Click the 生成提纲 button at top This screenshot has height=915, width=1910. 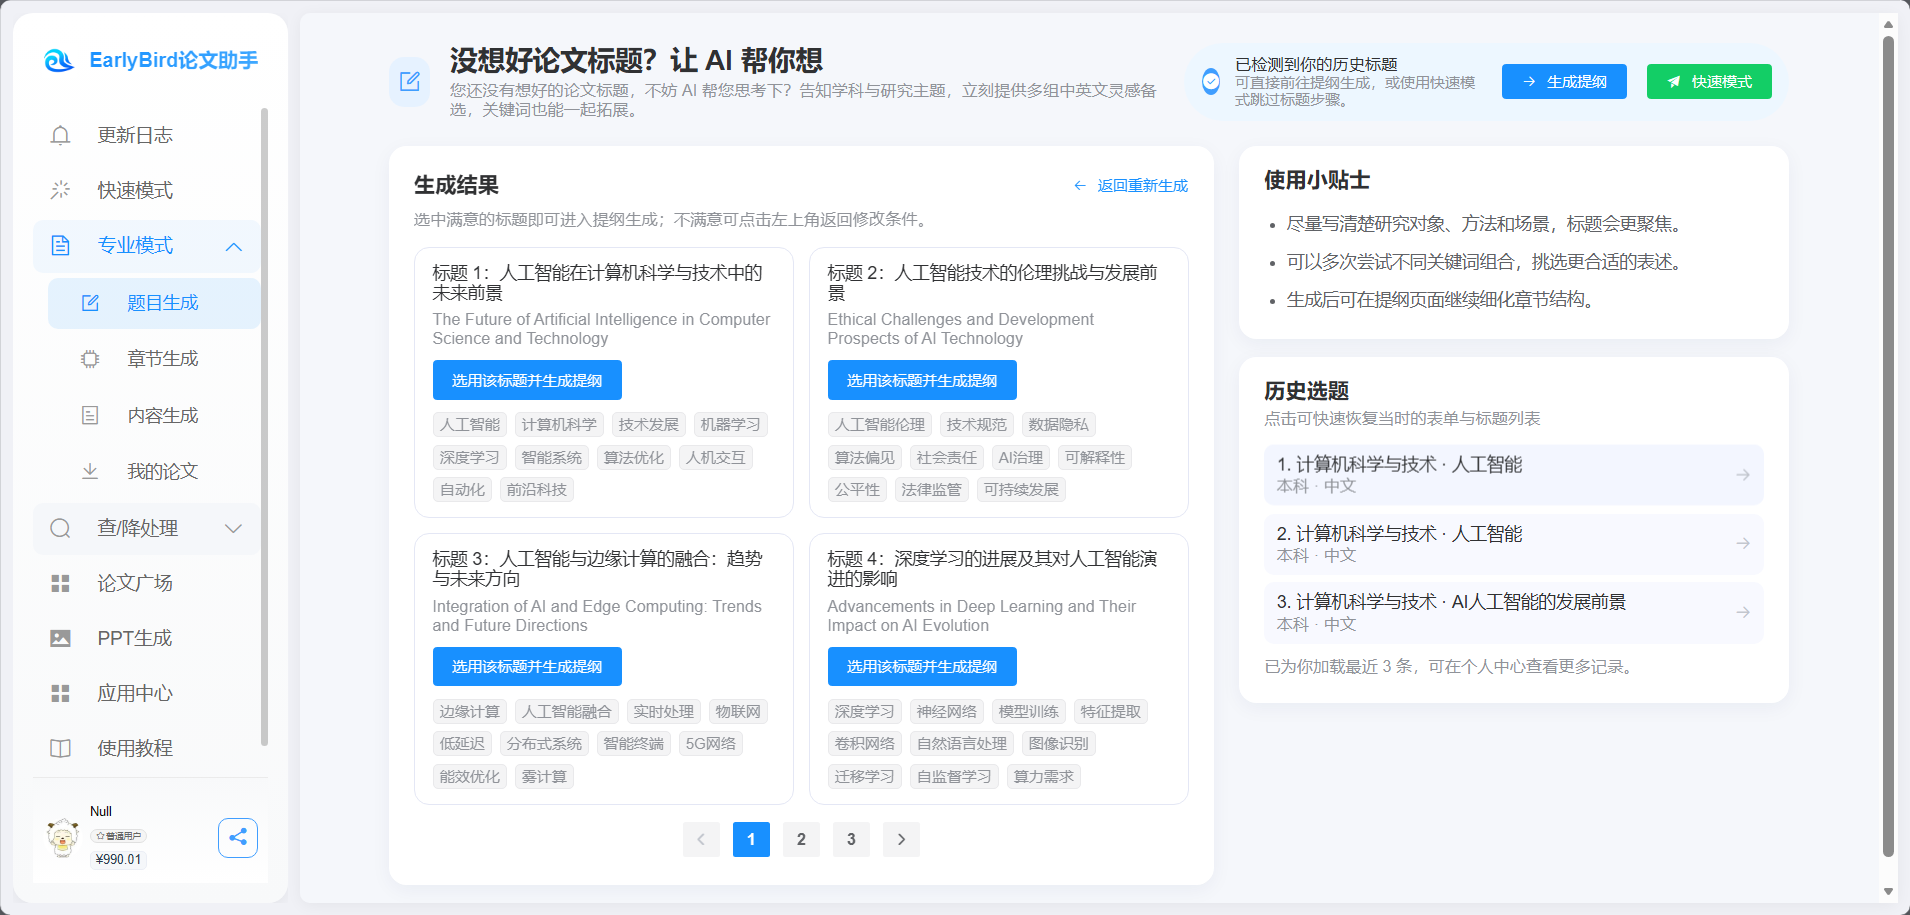[x=1563, y=81]
